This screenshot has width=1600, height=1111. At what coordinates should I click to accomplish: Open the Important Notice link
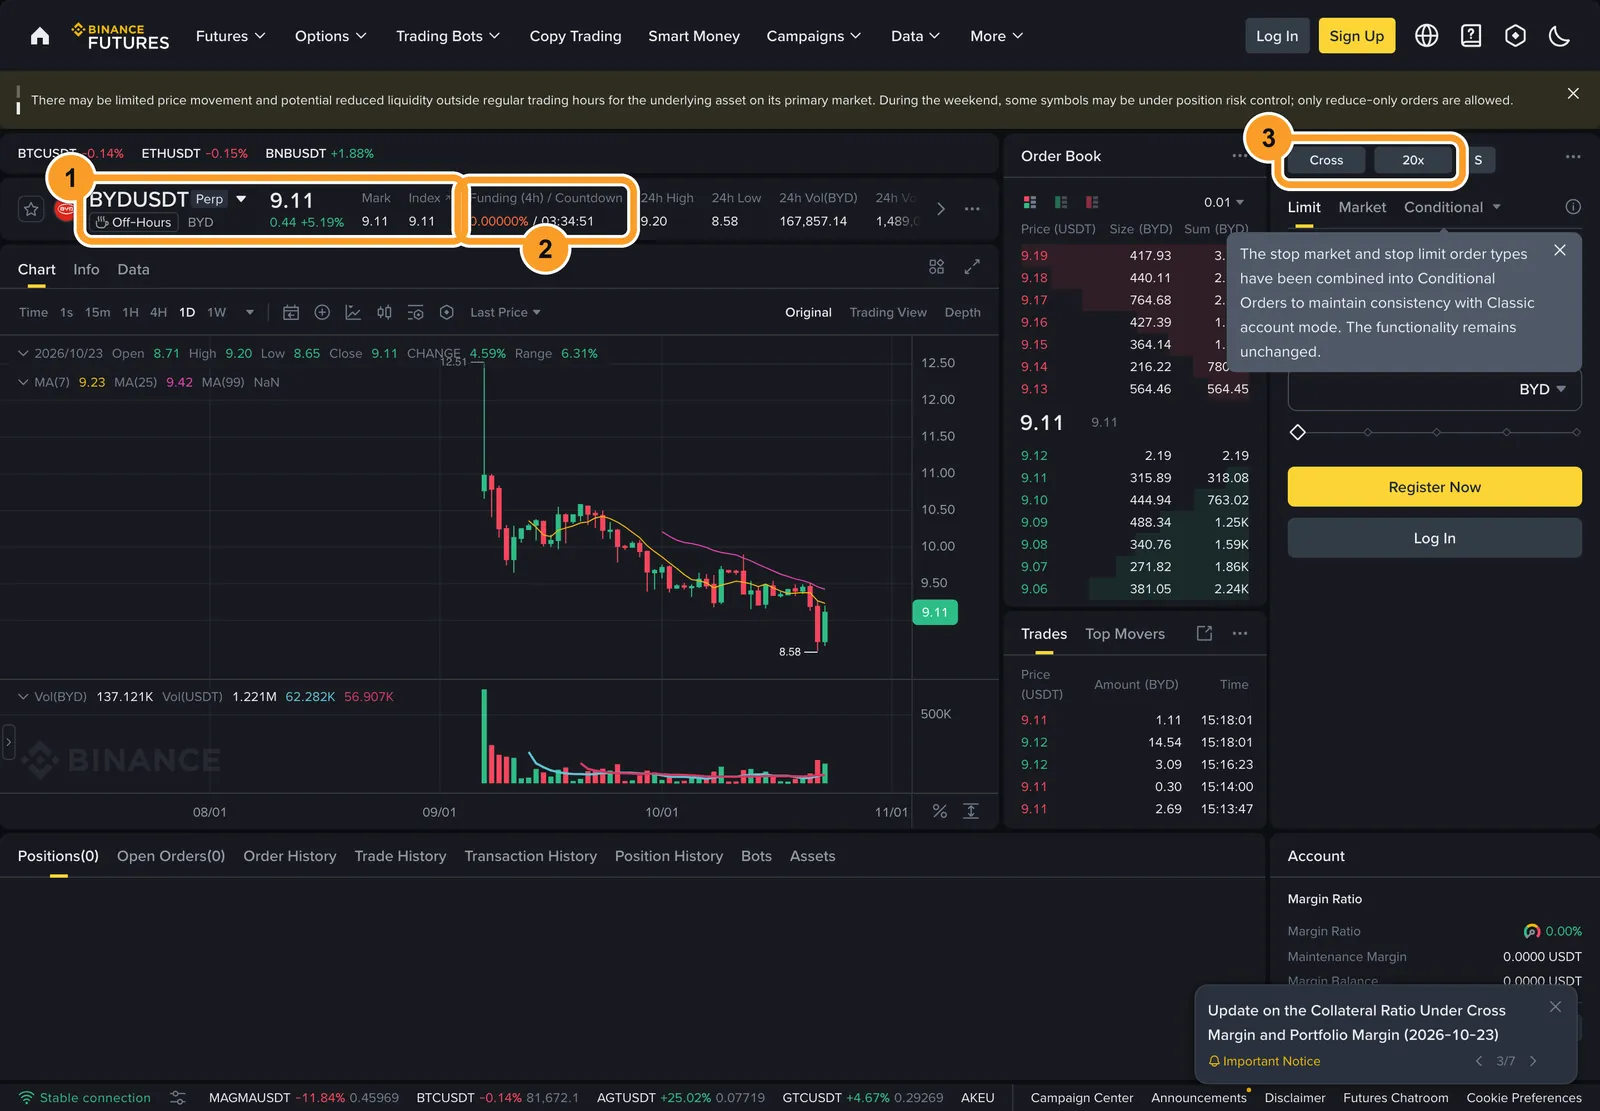(1264, 1061)
